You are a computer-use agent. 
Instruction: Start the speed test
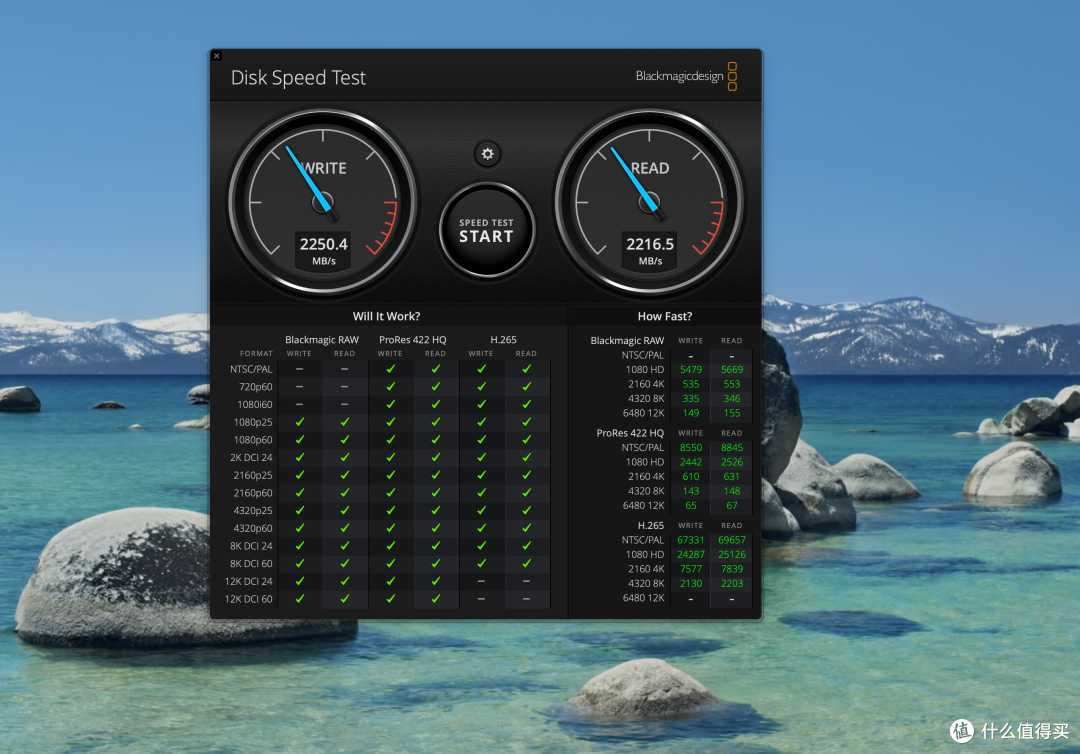point(487,231)
